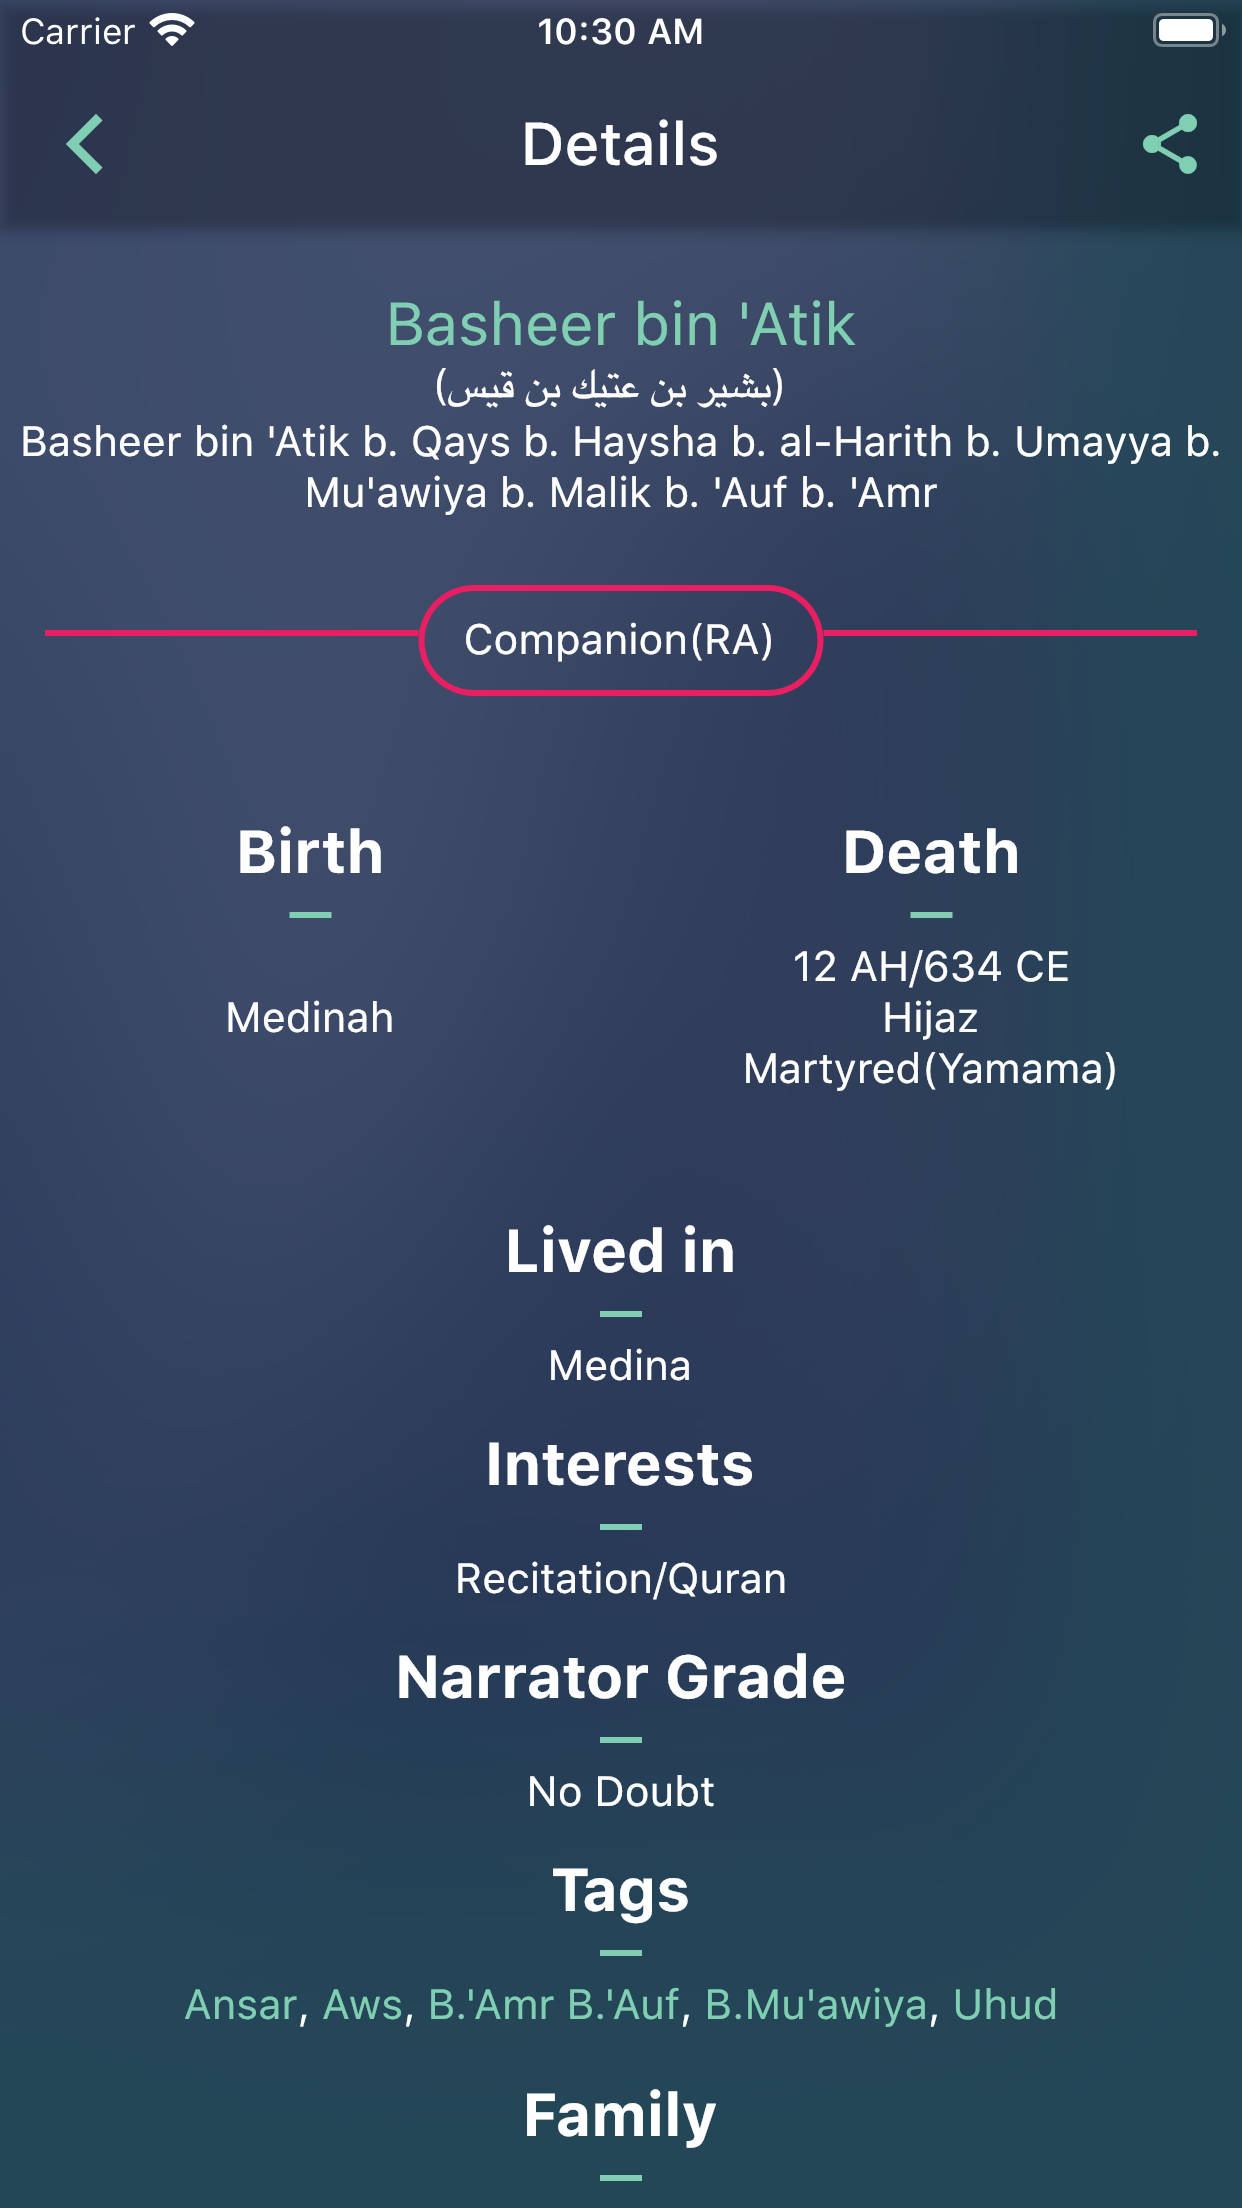This screenshot has height=2208, width=1242.
Task: Tap the Details header title
Action: click(x=620, y=145)
